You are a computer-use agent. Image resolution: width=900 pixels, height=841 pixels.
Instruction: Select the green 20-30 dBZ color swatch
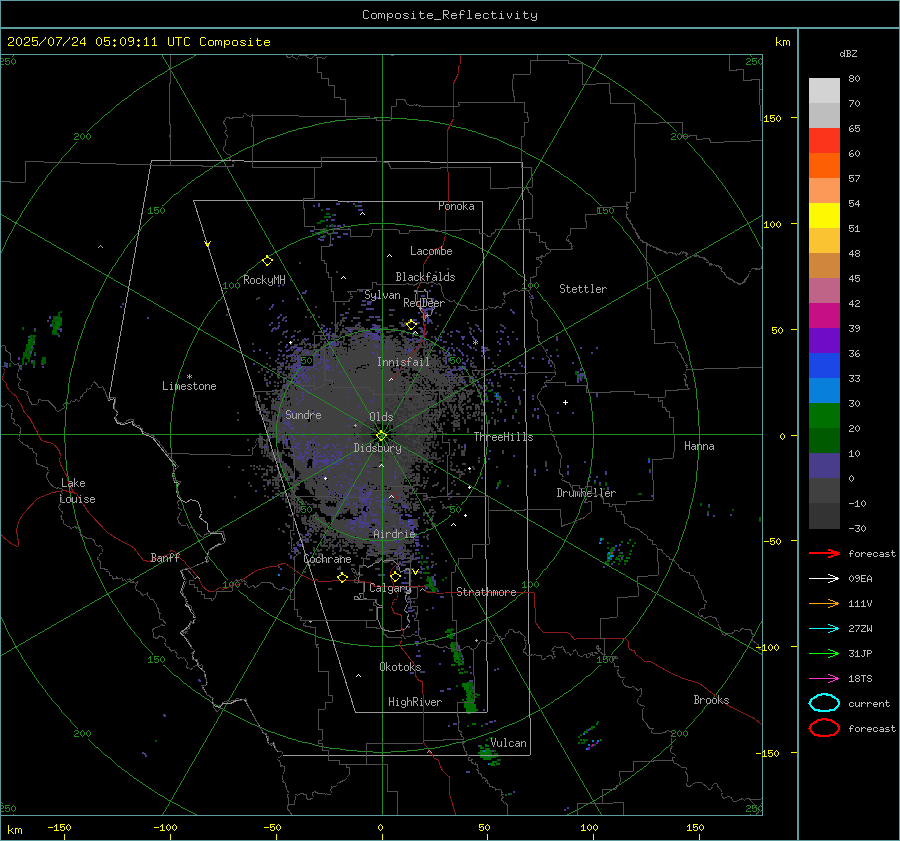pyautogui.click(x=824, y=416)
